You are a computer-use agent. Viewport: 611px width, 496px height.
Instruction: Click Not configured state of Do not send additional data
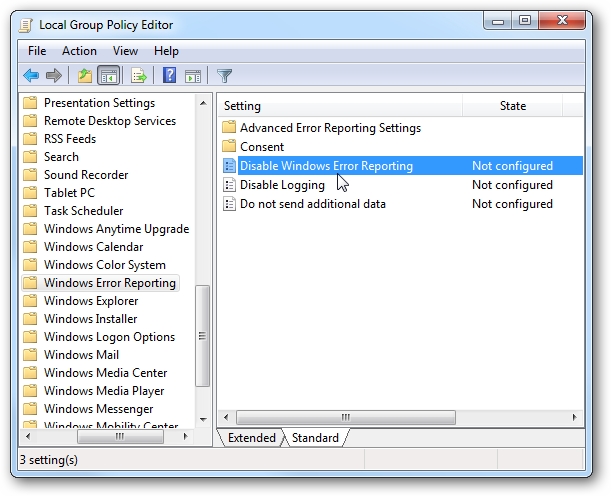512,204
